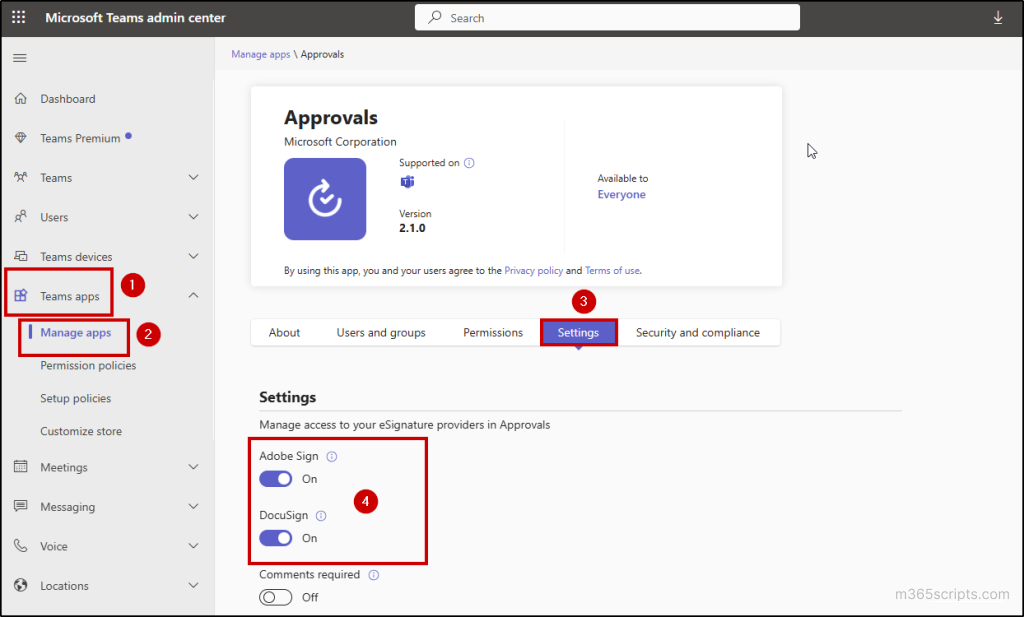
Task: Click the Teams apps icon
Action: (x=21, y=296)
